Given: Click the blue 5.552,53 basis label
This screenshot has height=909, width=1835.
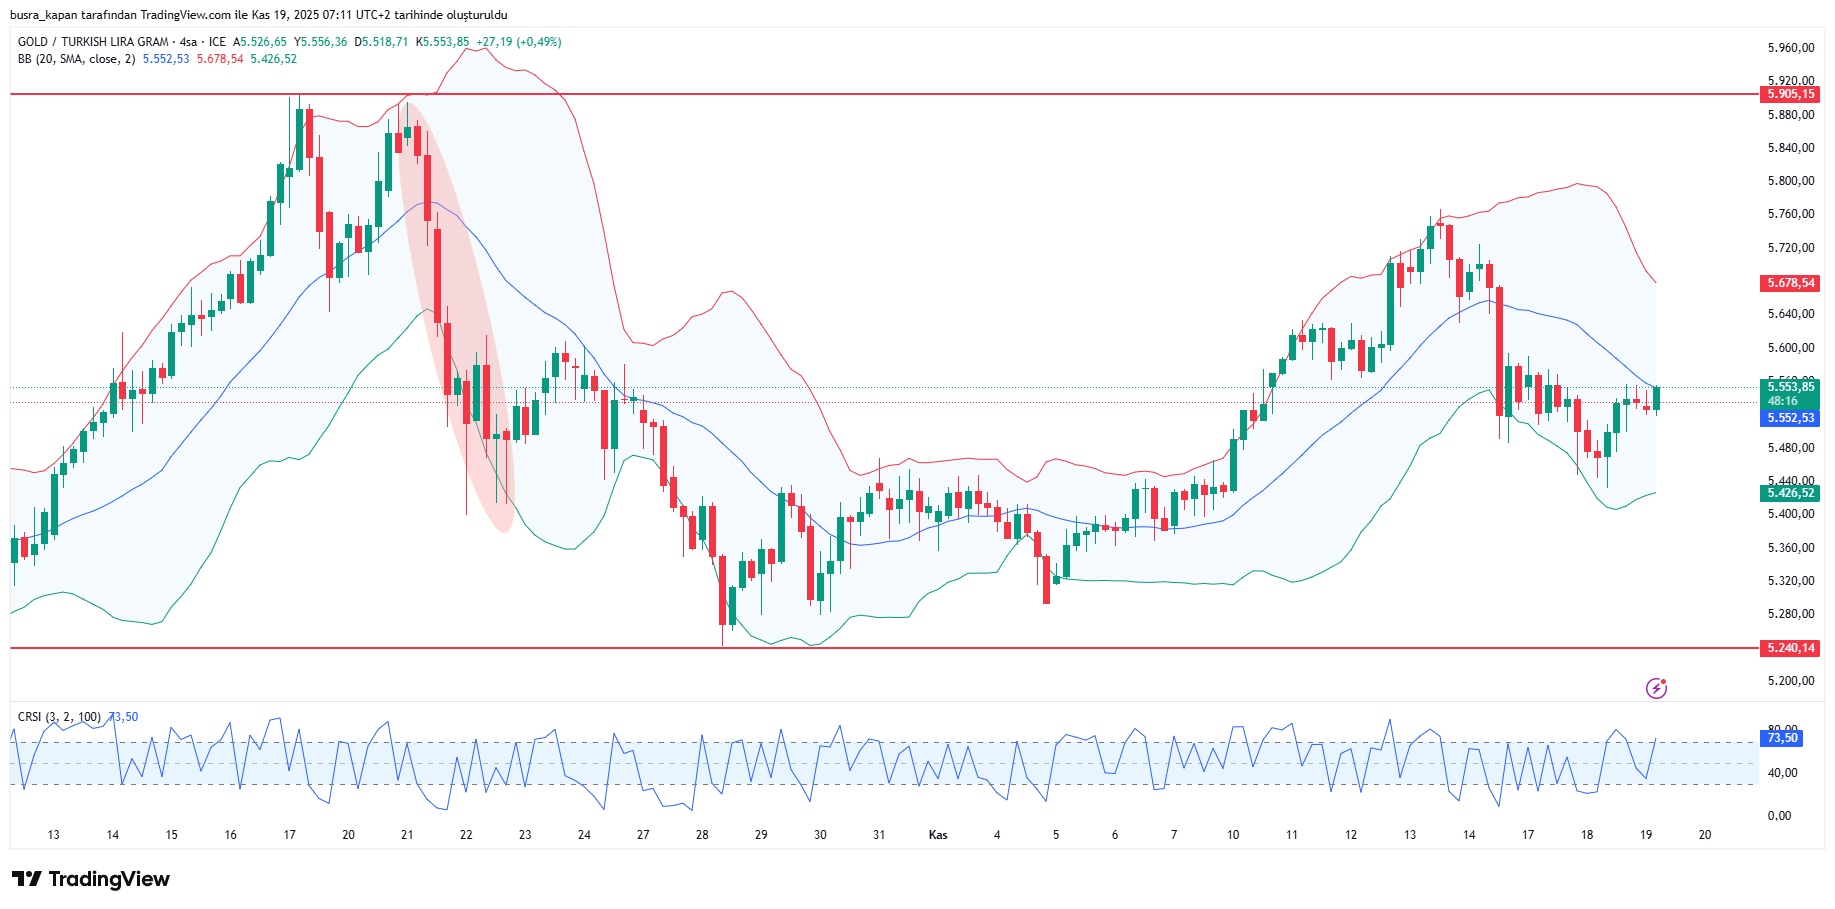Looking at the screenshot, I should 1790,418.
